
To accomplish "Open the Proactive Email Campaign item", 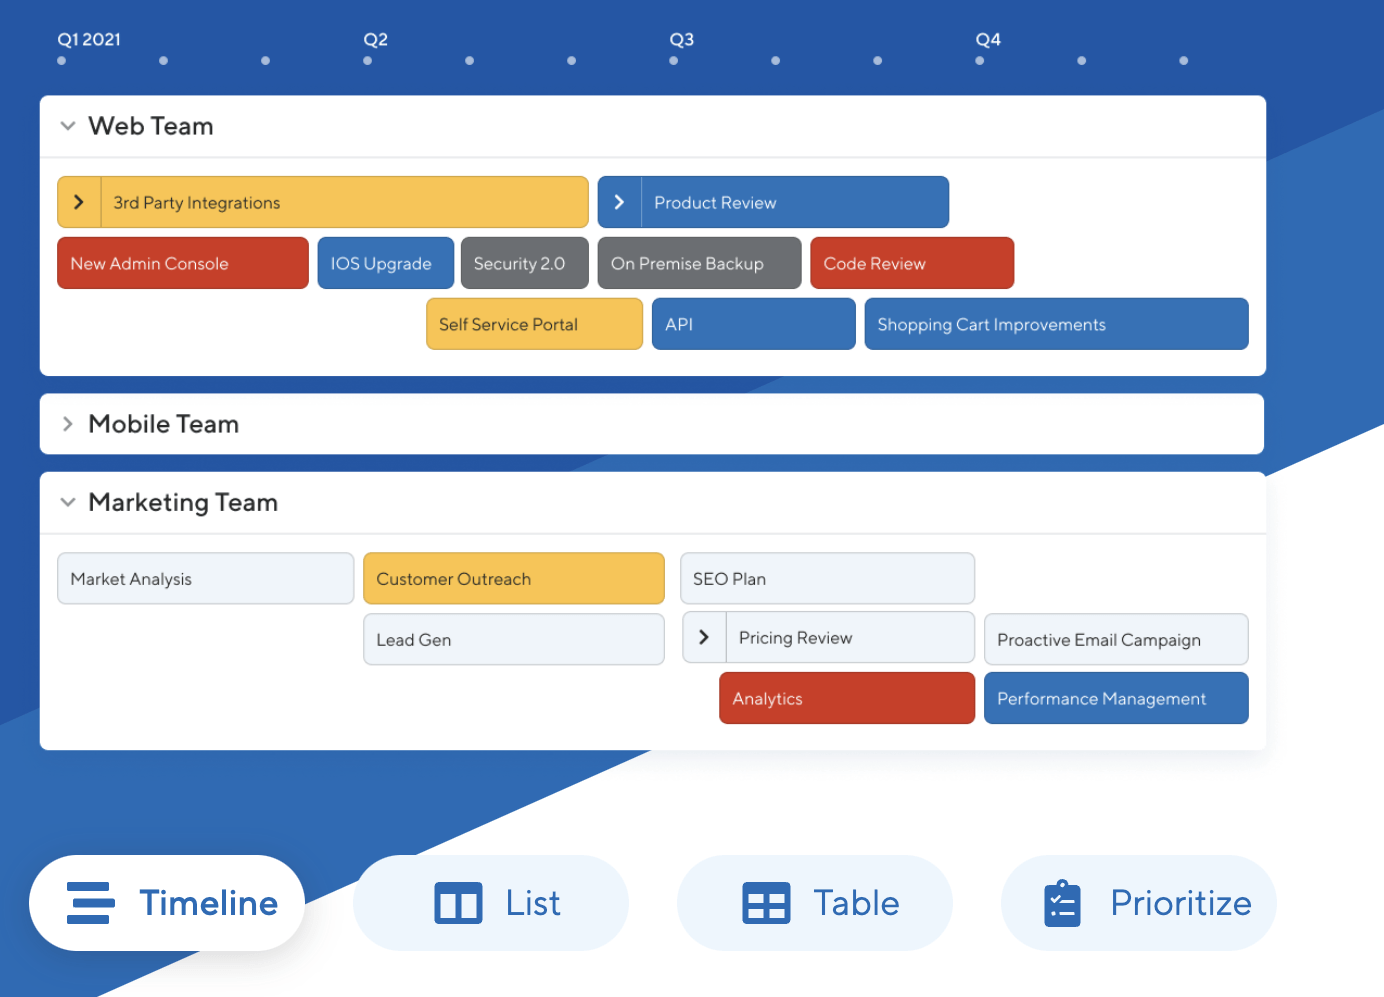I will pos(1115,640).
